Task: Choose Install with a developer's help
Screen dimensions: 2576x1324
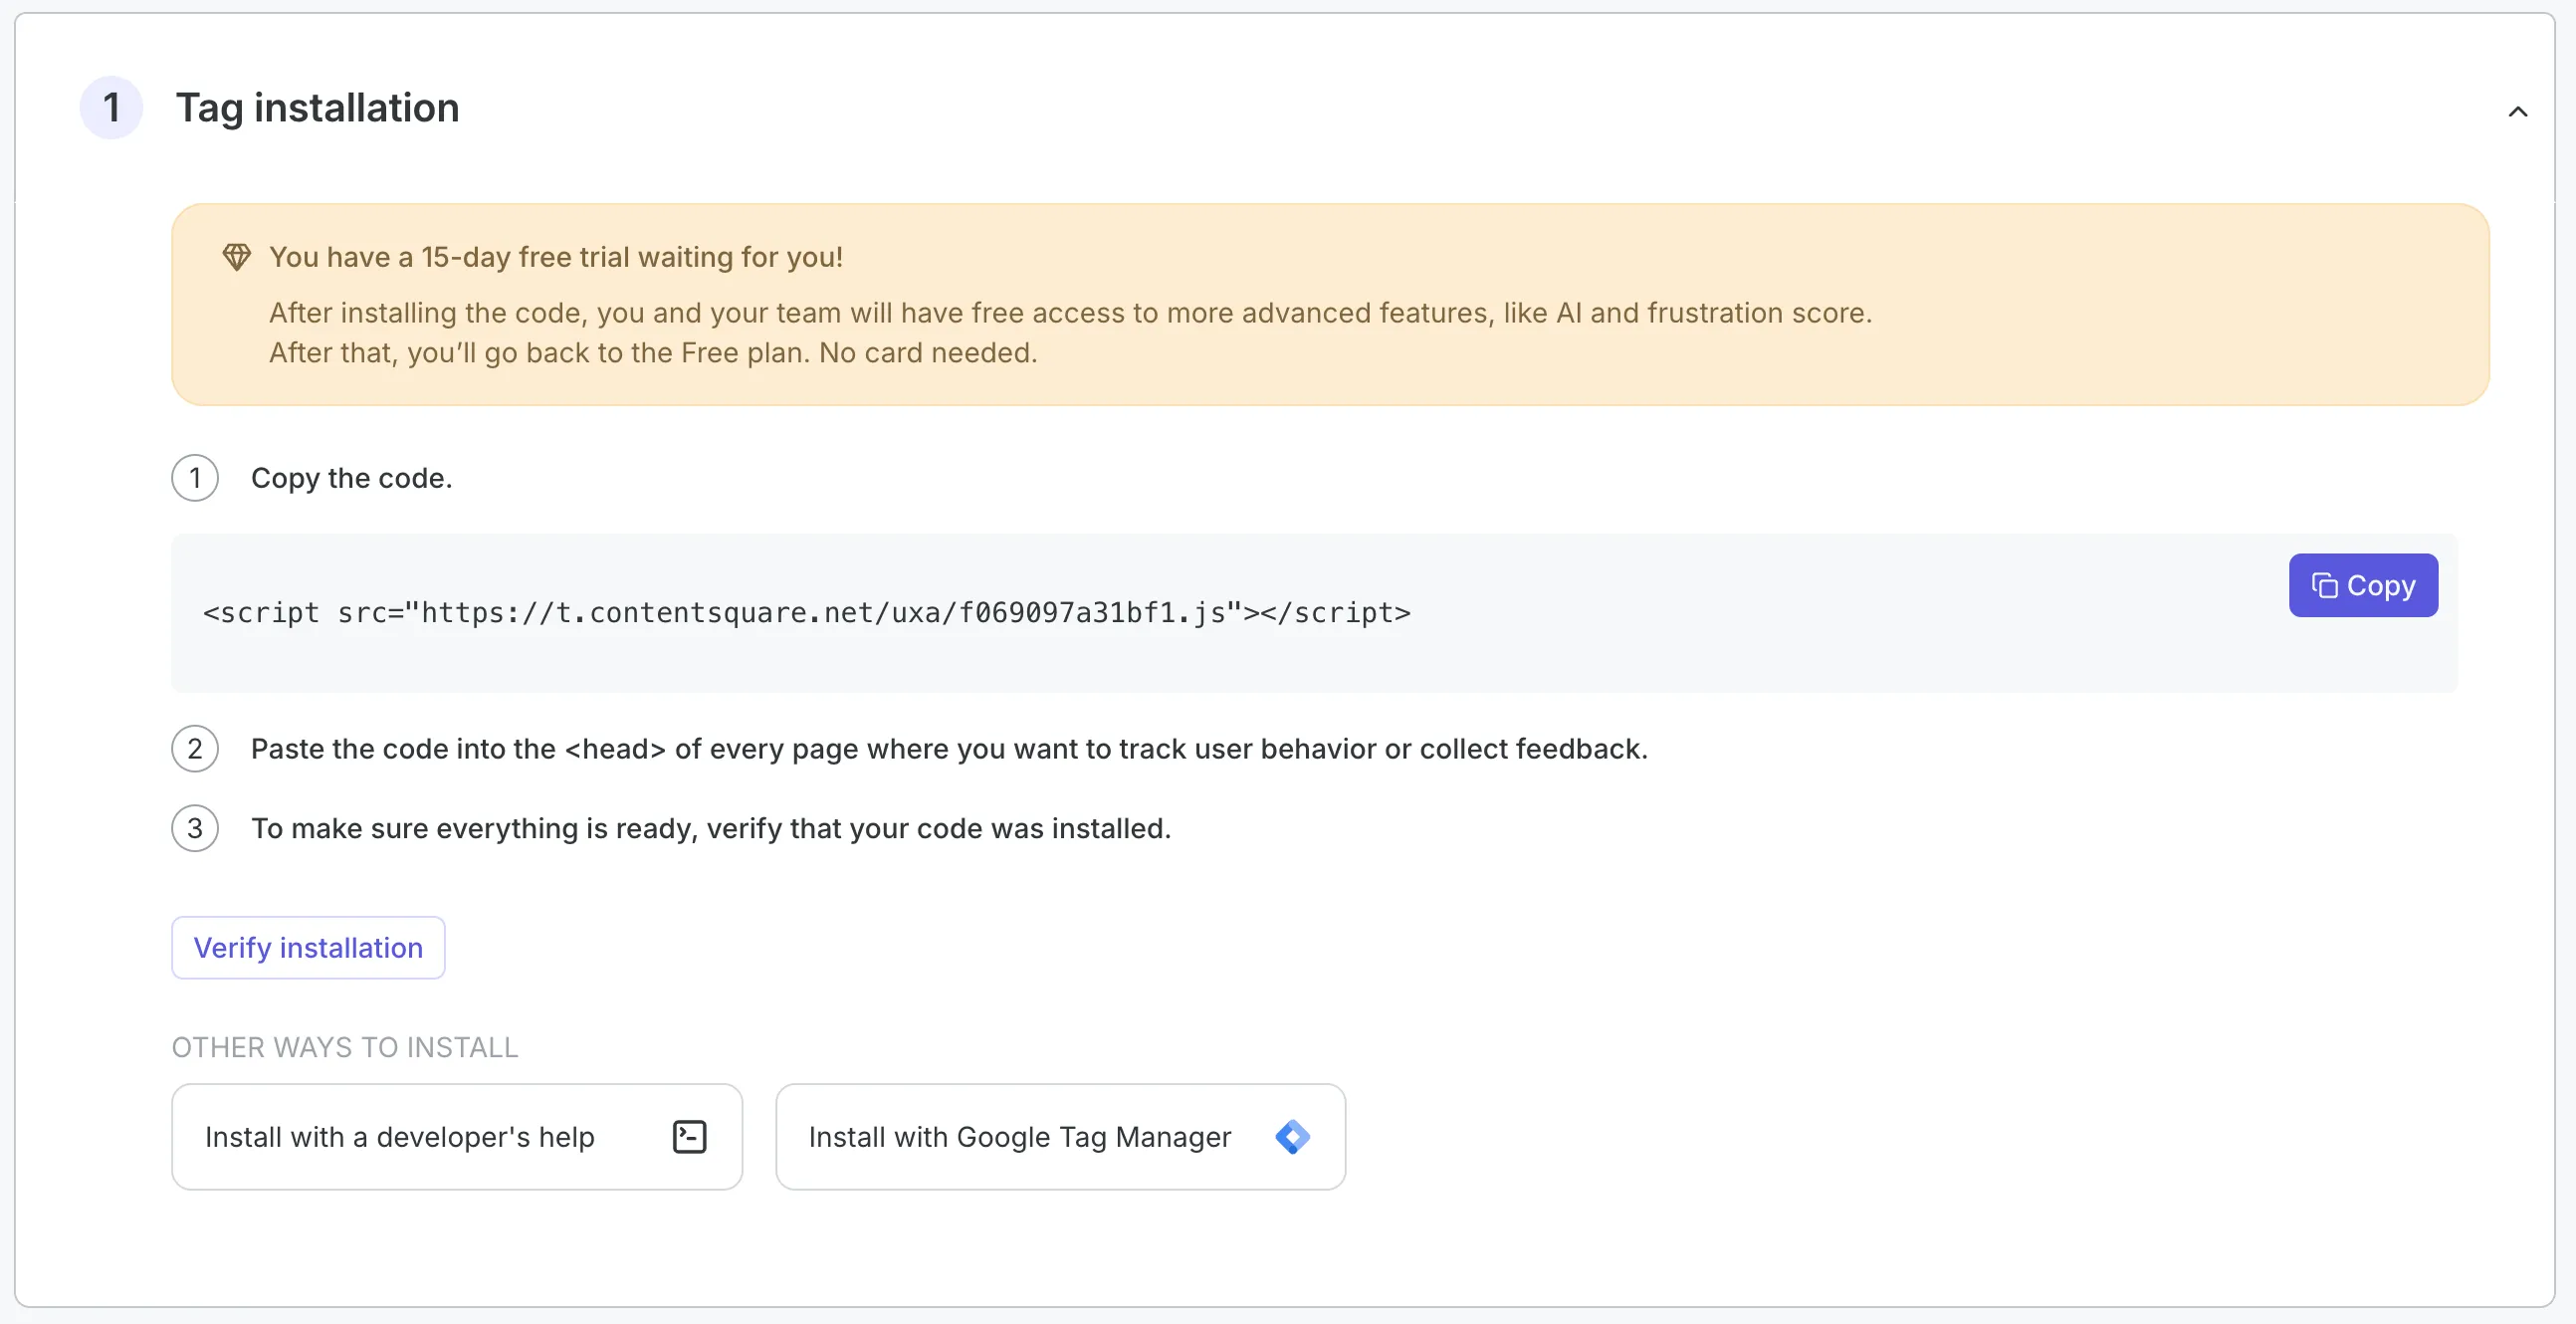Action: 457,1136
